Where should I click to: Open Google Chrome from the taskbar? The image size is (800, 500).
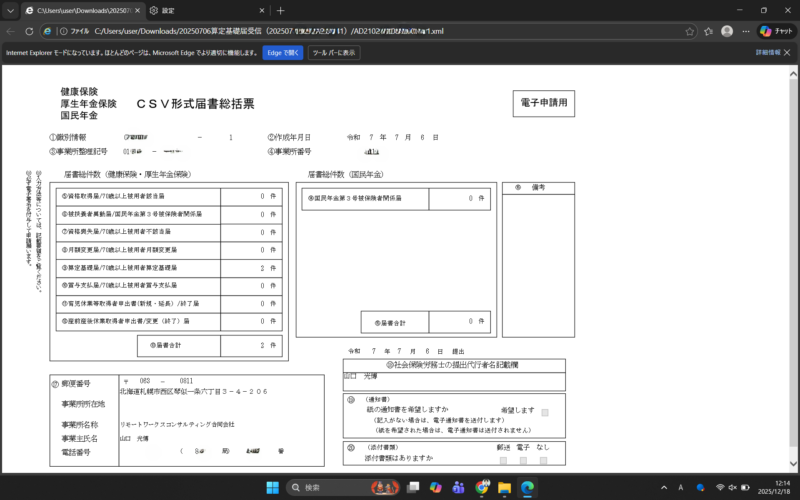[481, 487]
